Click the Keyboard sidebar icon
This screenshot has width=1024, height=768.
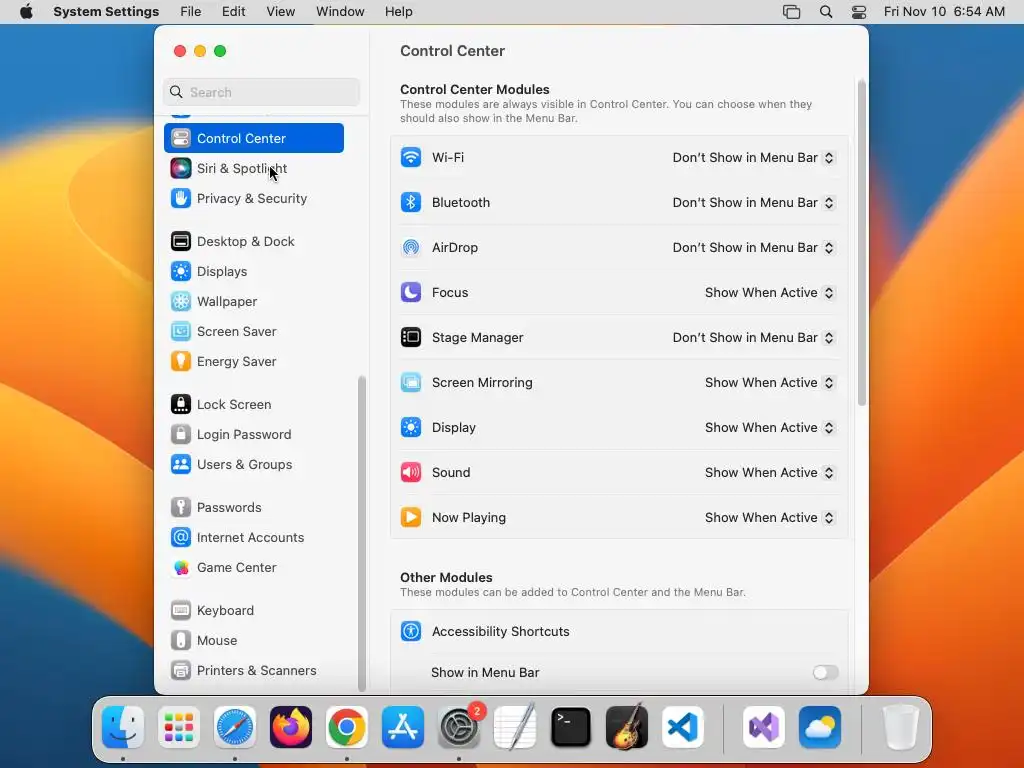pos(181,611)
